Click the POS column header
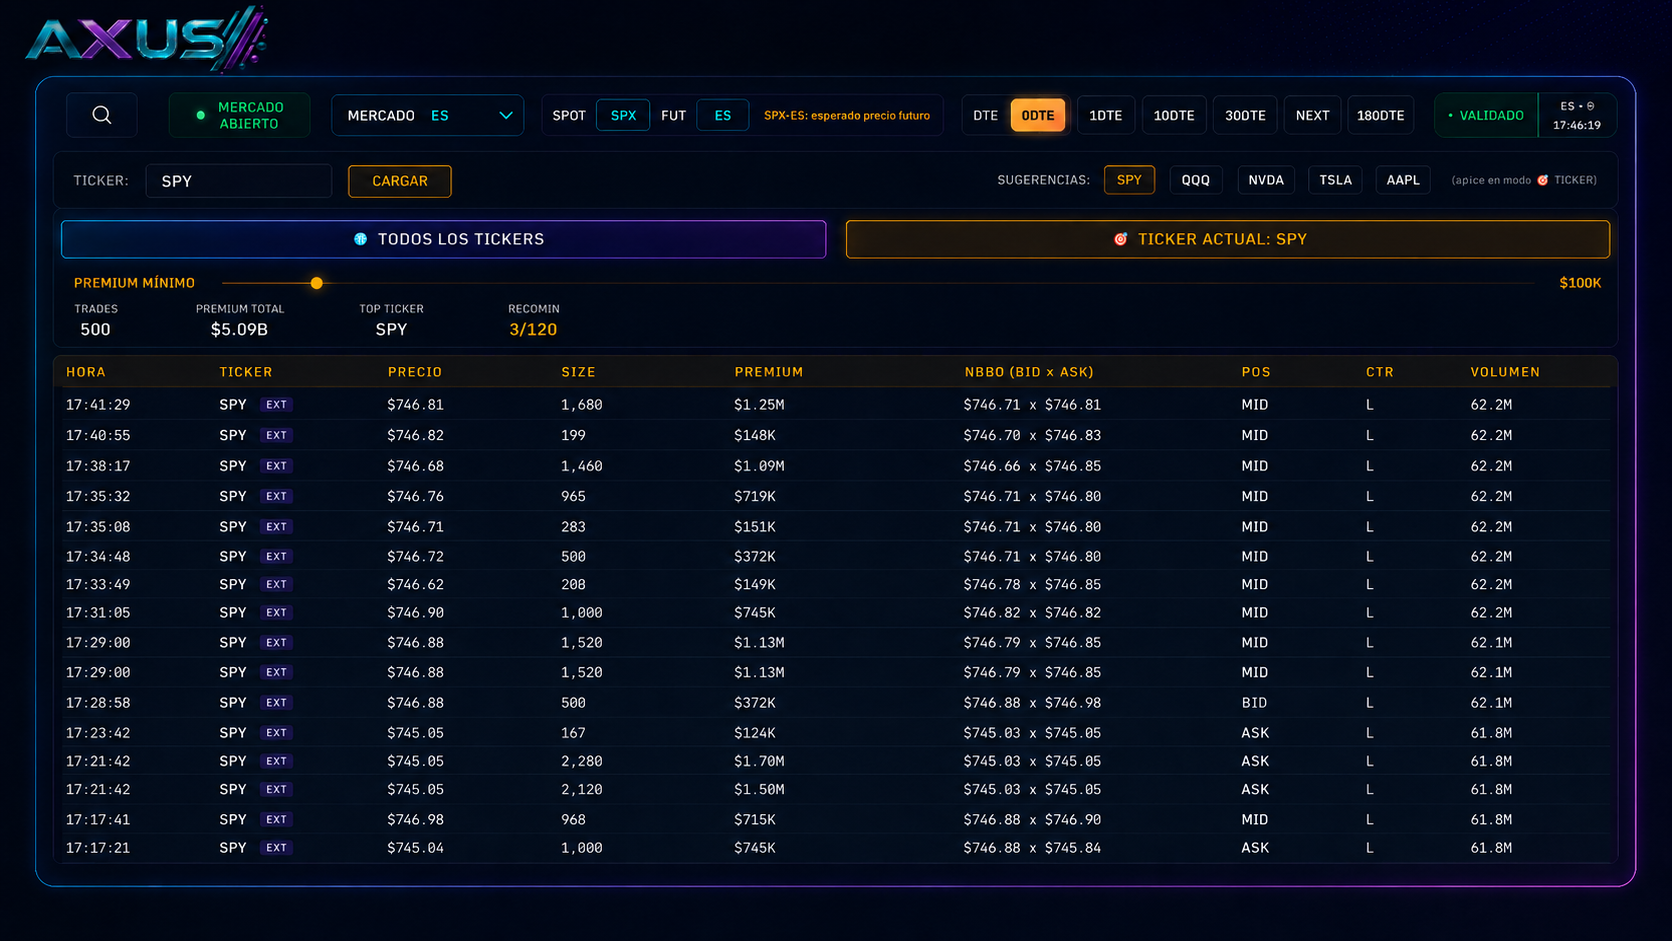Screen dimensions: 1672x941 [x=1256, y=372]
